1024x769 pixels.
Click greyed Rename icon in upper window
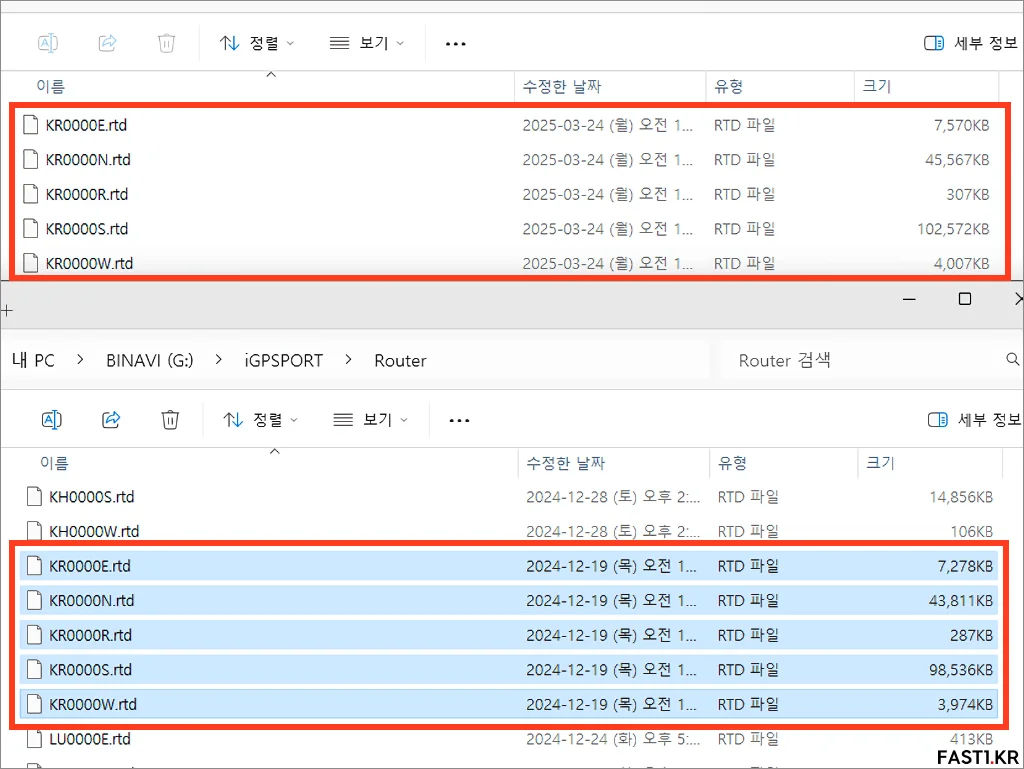pyautogui.click(x=48, y=43)
